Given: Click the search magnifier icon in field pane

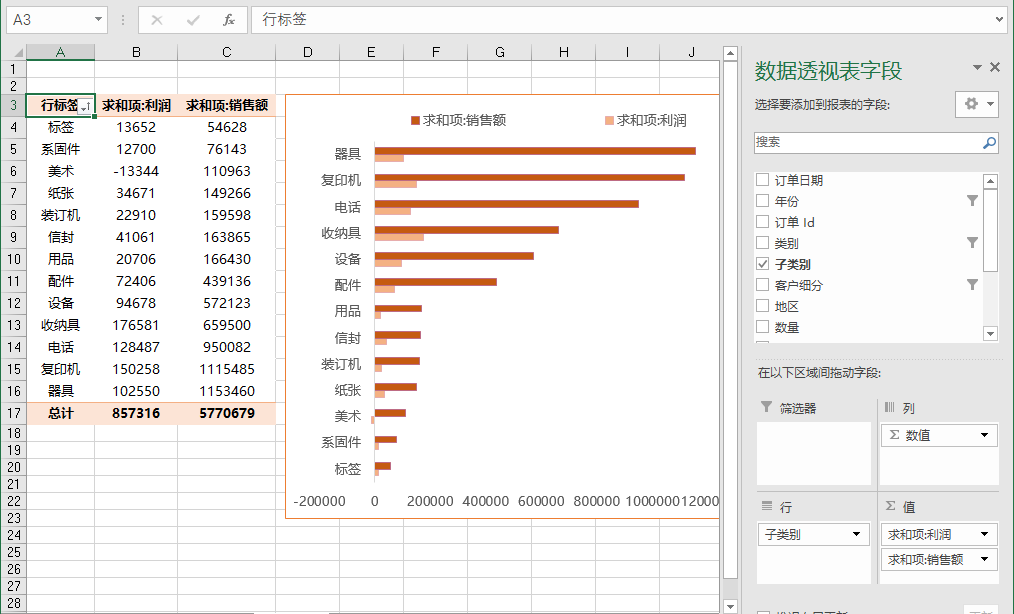Looking at the screenshot, I should 989,143.
